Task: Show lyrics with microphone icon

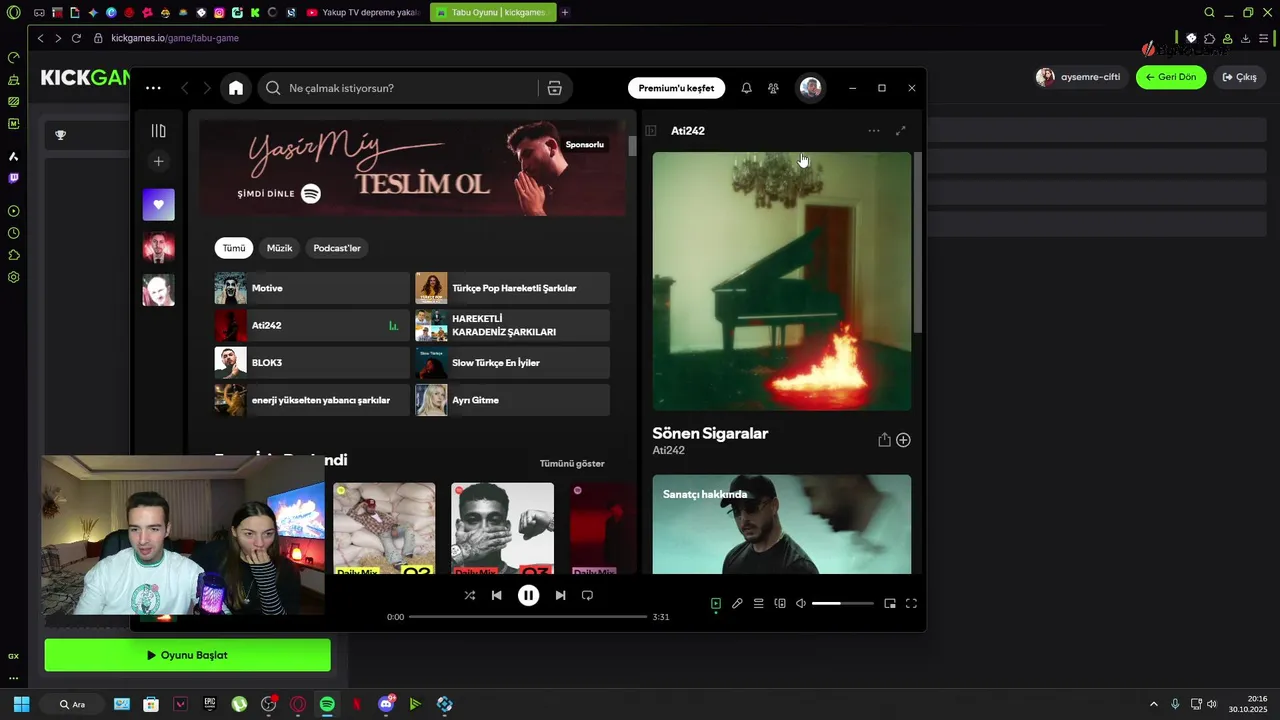Action: (x=737, y=603)
